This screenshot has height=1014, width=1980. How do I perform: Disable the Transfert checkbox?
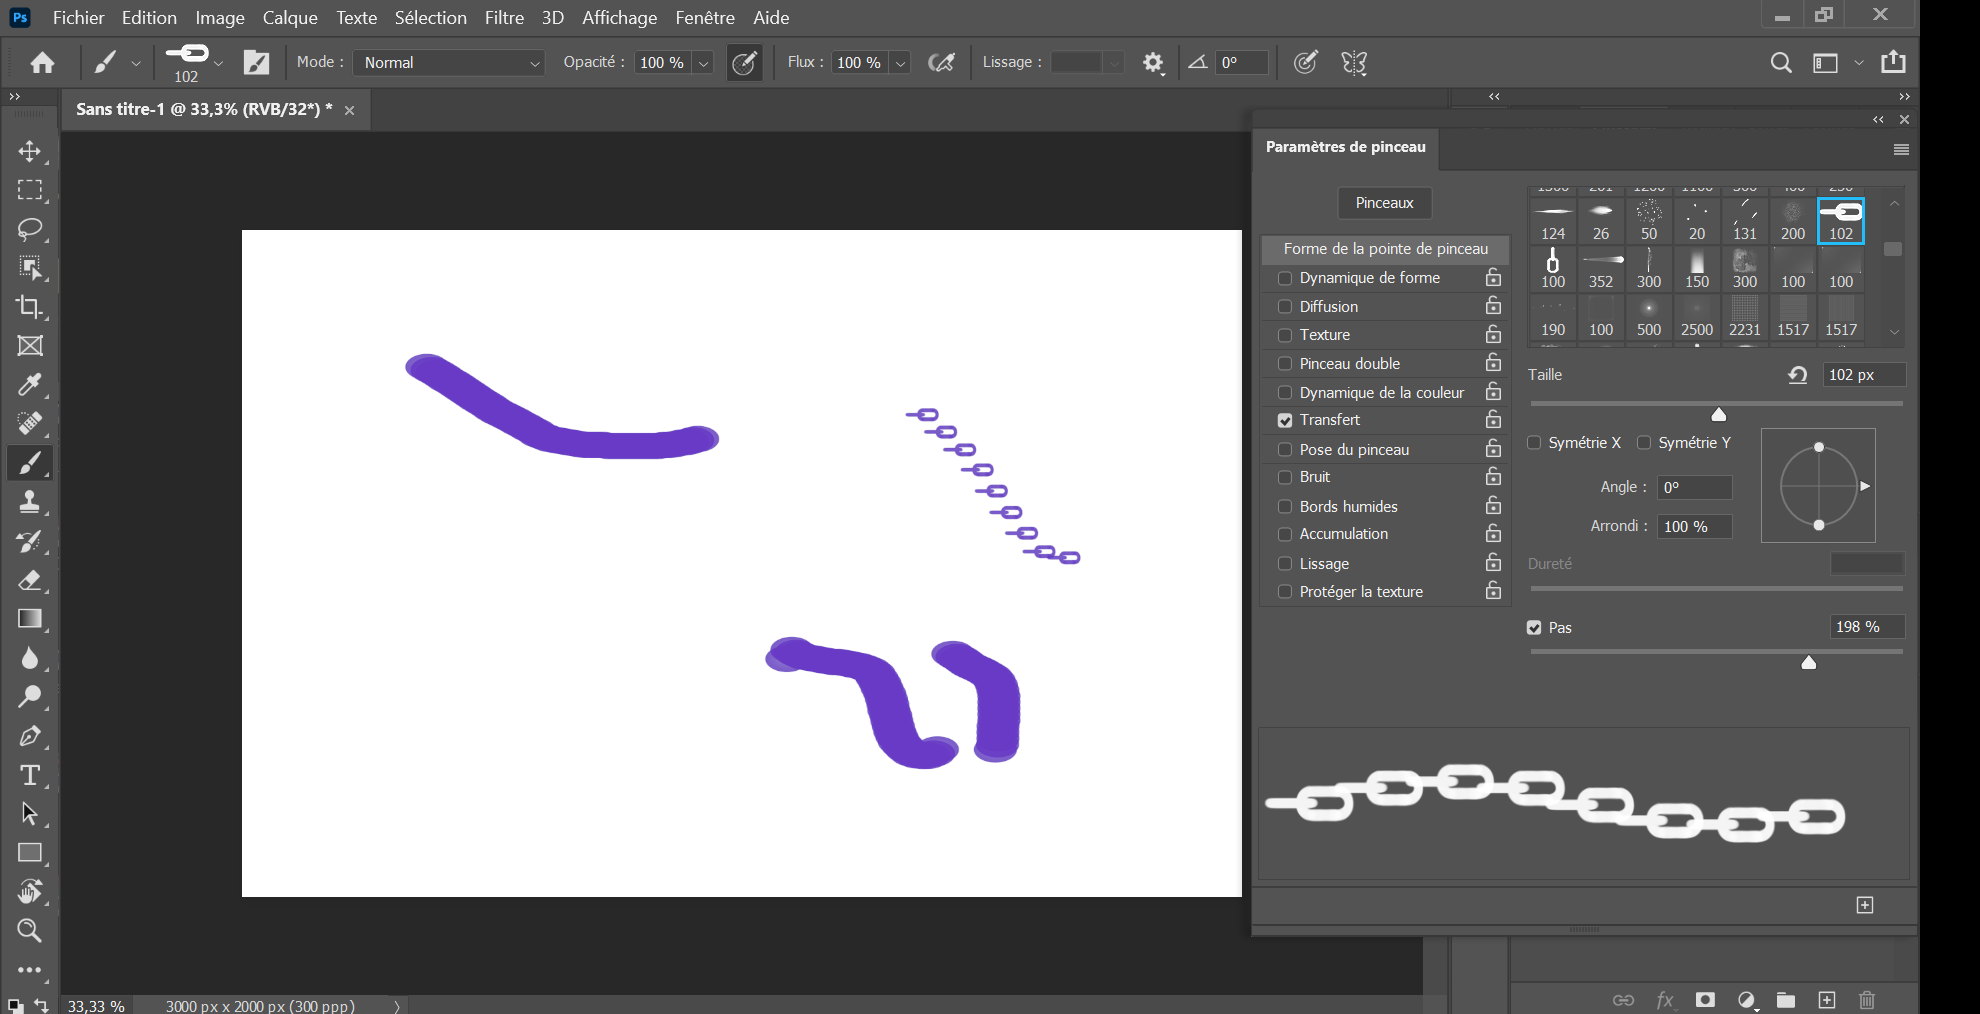coord(1285,420)
